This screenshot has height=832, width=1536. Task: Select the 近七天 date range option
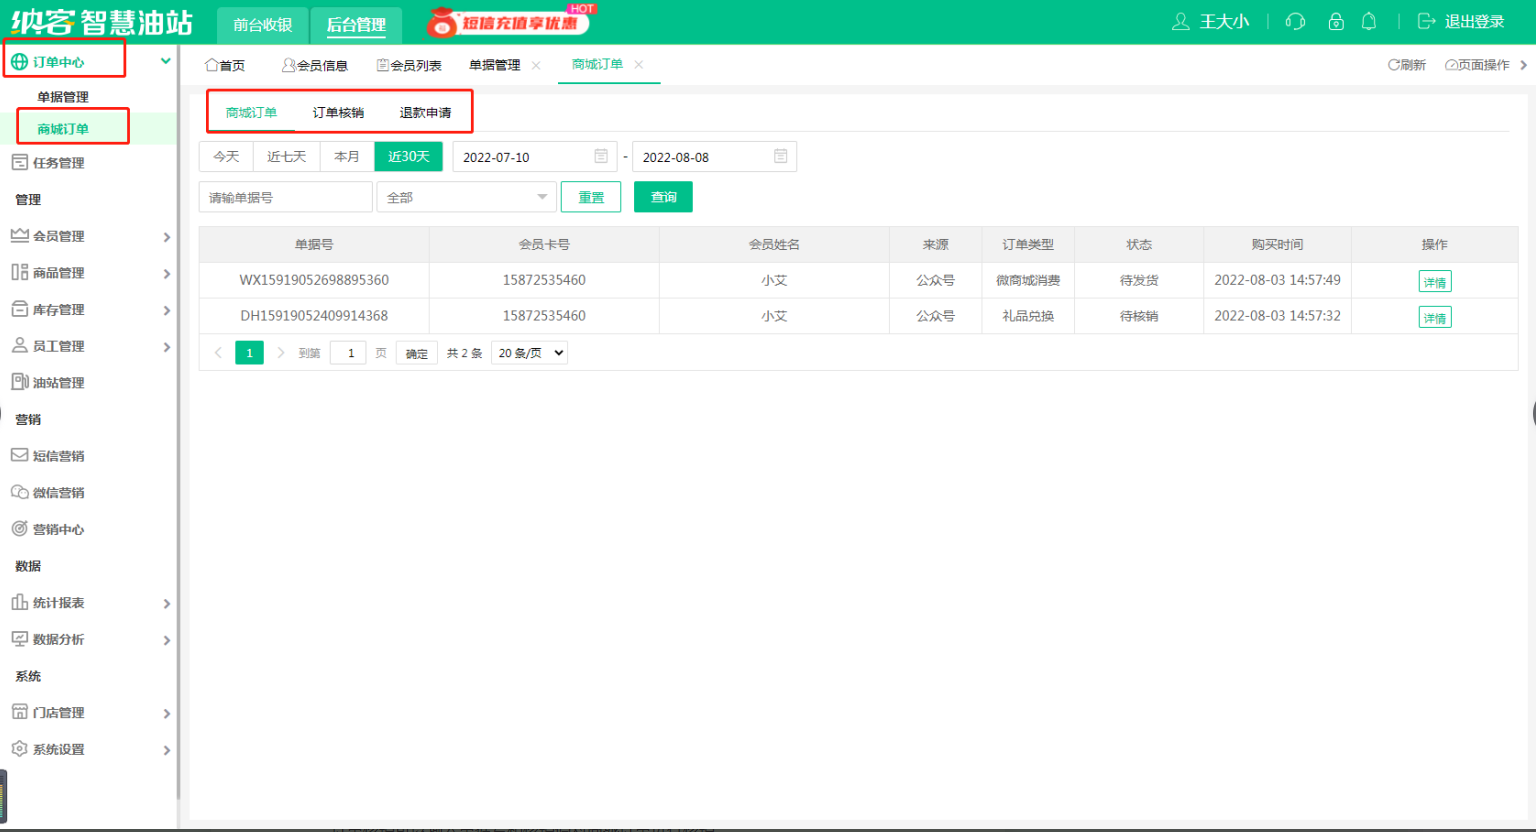coord(286,157)
